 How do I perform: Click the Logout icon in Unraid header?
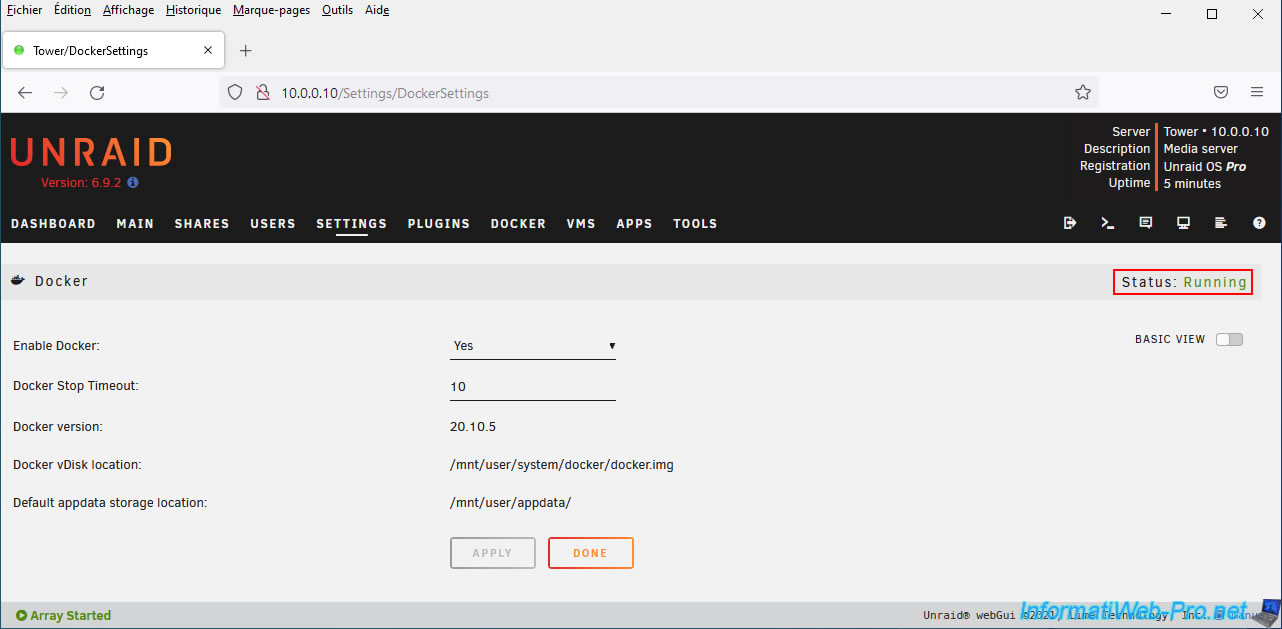click(1070, 223)
